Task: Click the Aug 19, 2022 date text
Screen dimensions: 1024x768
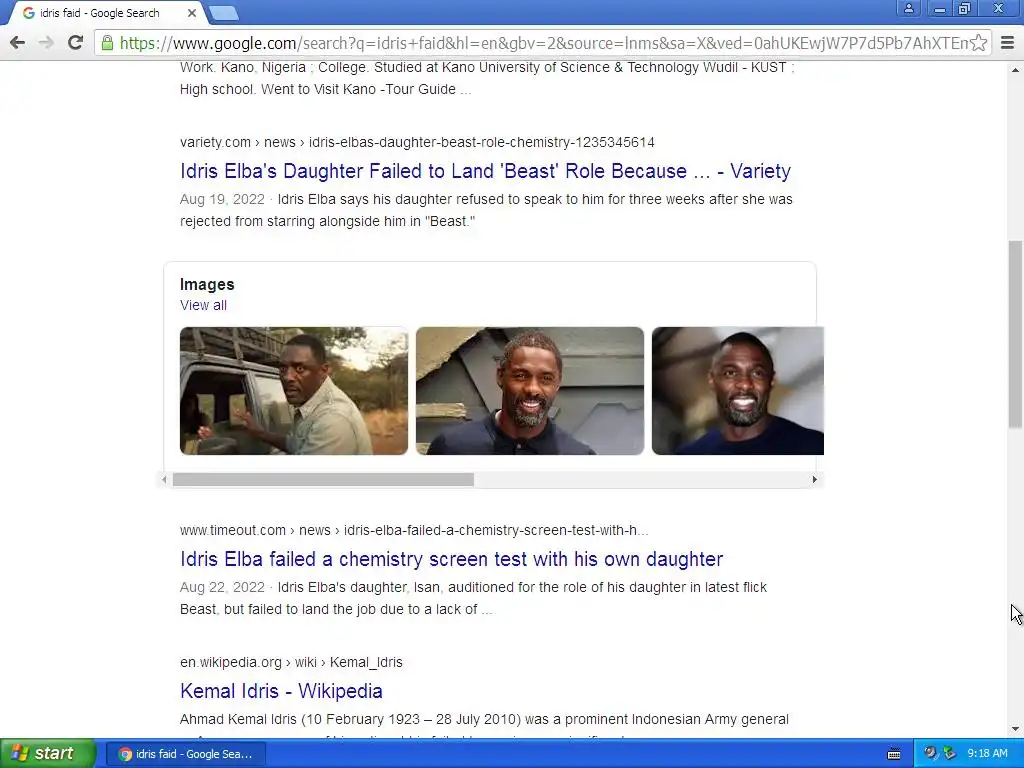Action: [222, 199]
